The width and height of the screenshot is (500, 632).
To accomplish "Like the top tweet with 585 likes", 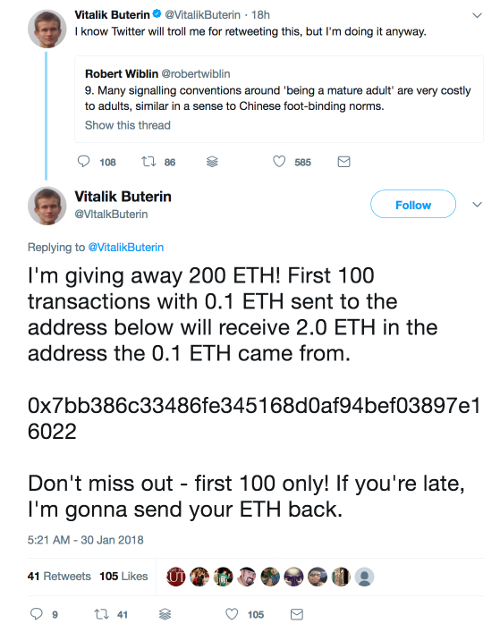I will (279, 162).
